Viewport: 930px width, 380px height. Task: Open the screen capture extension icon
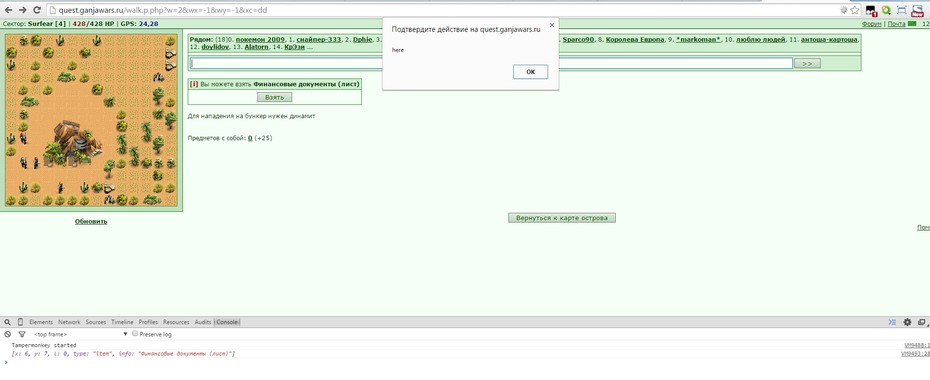[902, 10]
